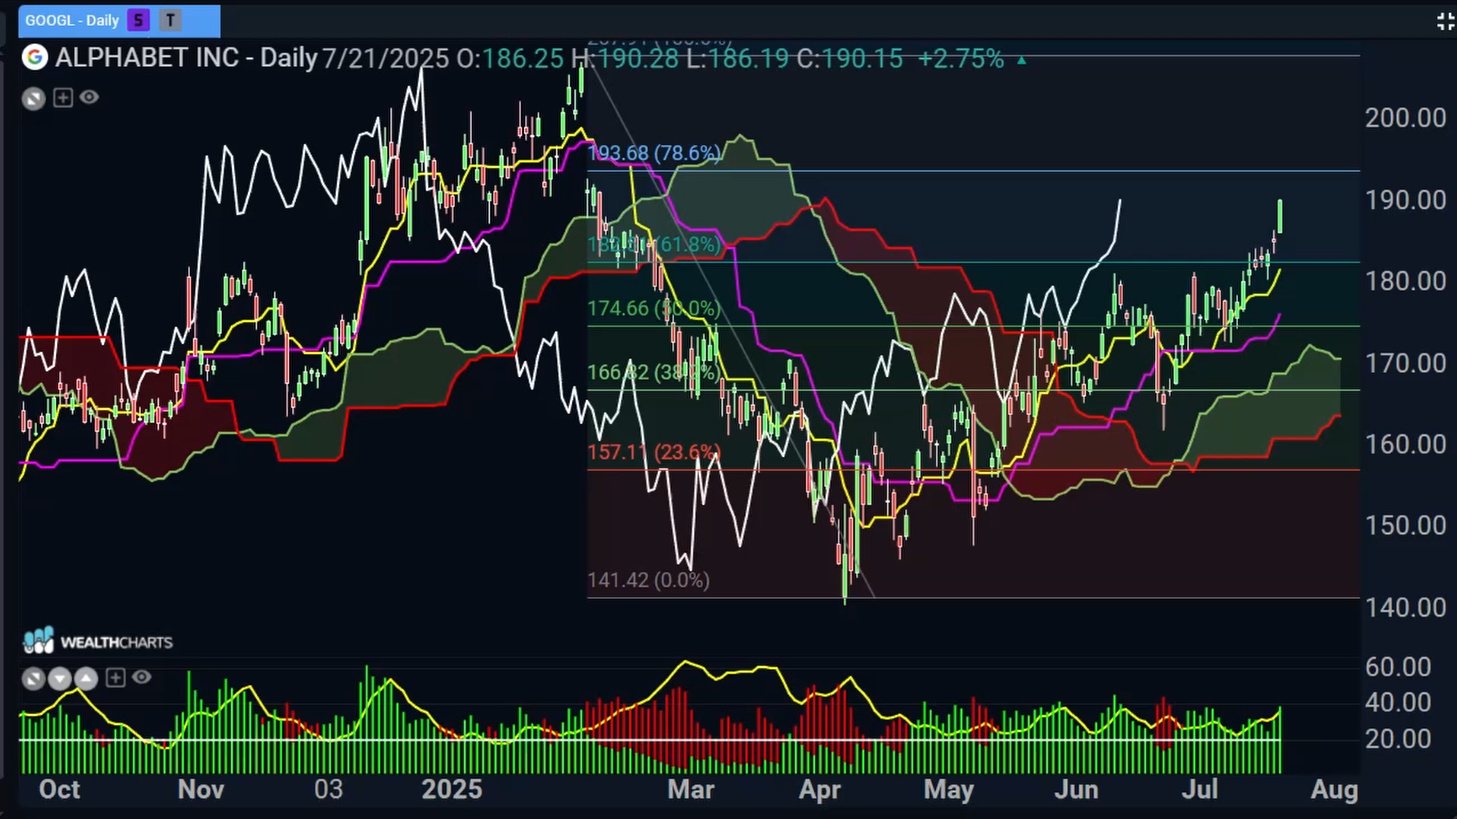The image size is (1457, 819).
Task: Click the 193.68 (78.6%) Fibonacci label
Action: tap(654, 153)
